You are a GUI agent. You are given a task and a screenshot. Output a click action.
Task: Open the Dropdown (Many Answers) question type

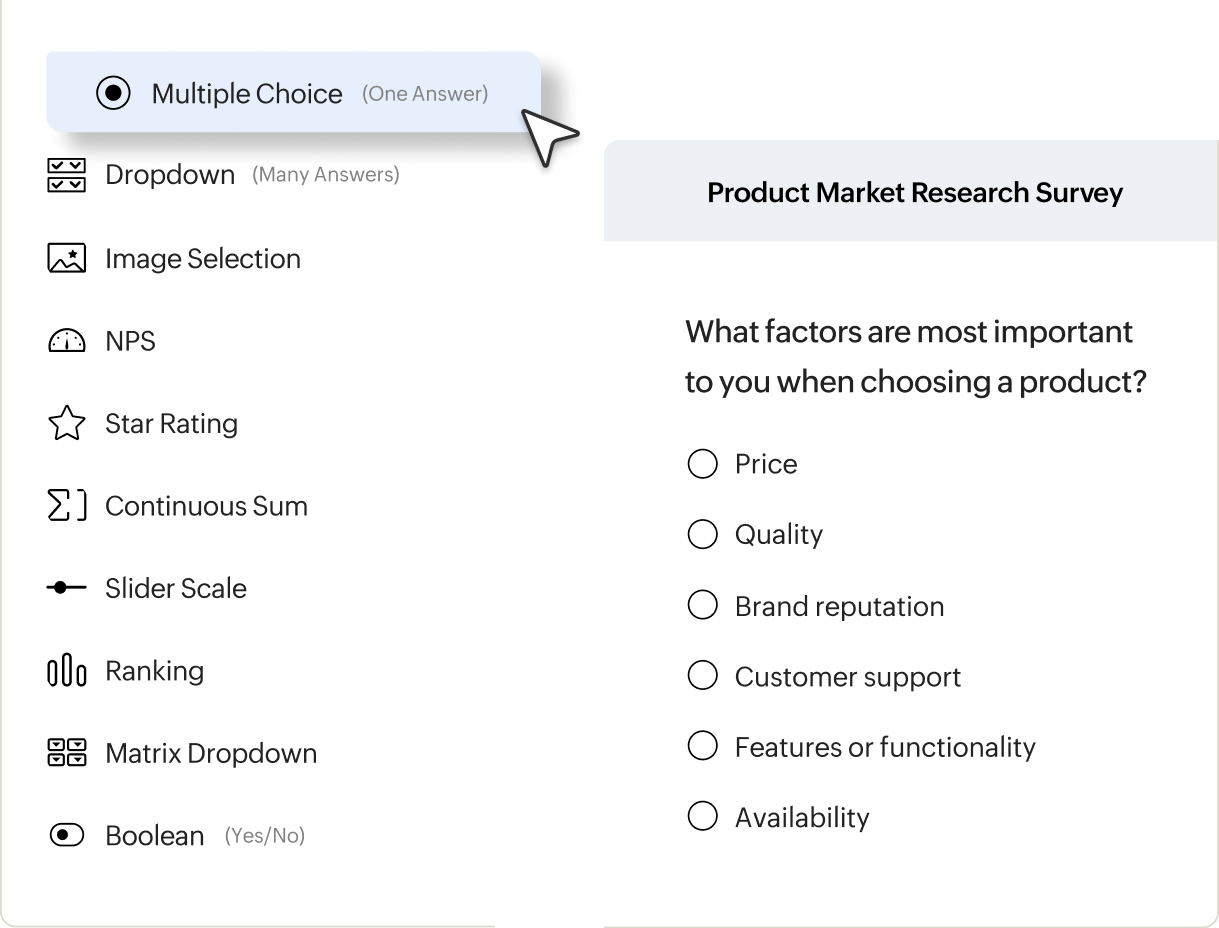click(170, 174)
